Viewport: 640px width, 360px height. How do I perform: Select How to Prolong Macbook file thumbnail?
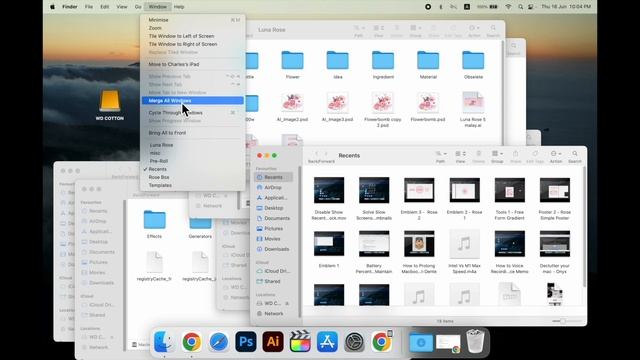(x=419, y=244)
